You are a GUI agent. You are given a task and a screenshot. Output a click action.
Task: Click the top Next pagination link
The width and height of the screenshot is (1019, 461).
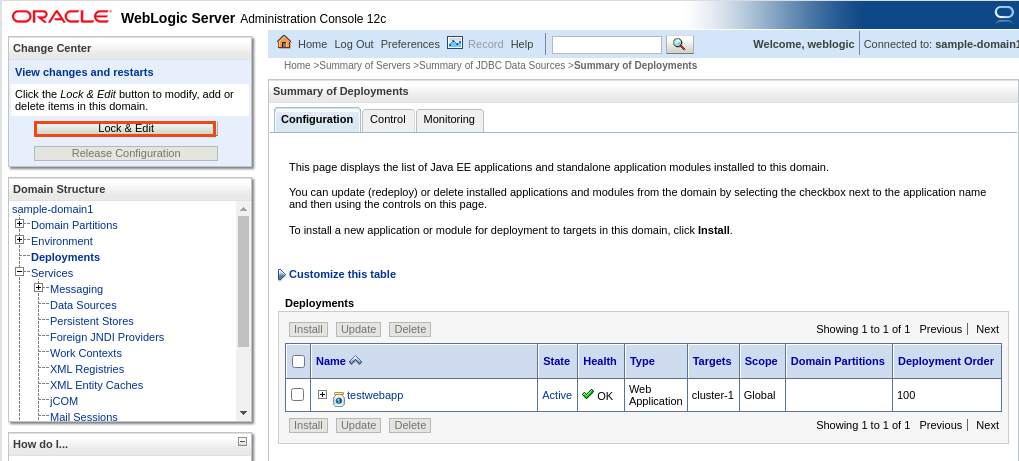tap(987, 329)
